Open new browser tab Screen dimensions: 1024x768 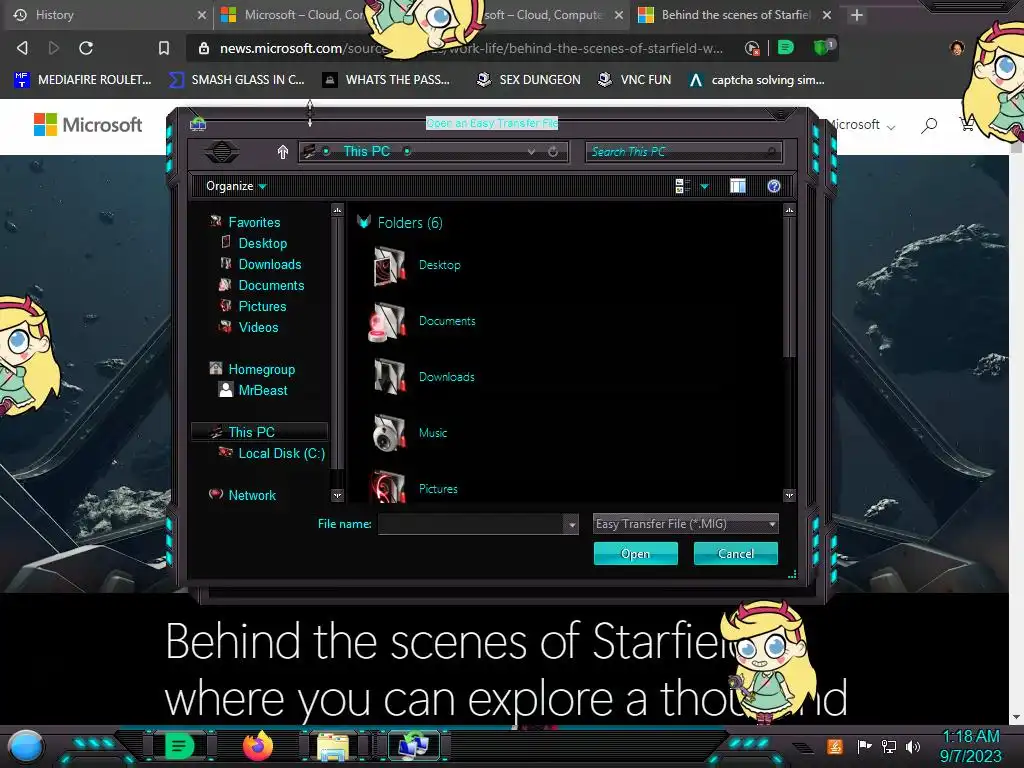click(857, 15)
